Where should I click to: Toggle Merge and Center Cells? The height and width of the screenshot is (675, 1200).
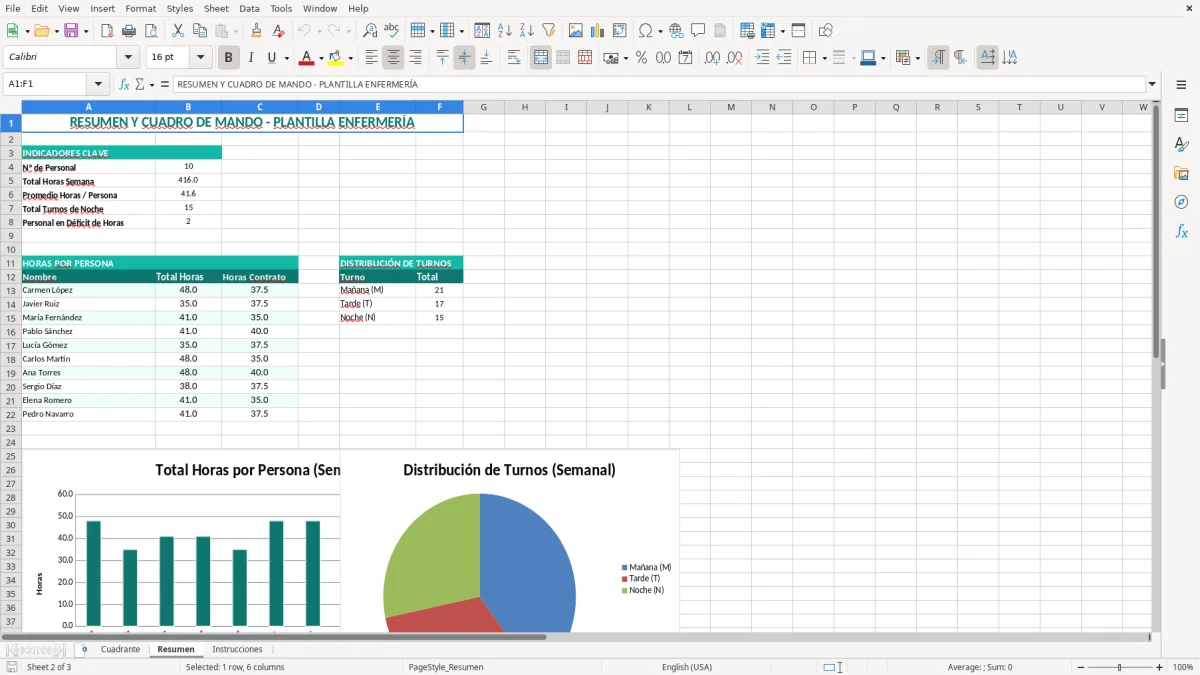pos(541,58)
